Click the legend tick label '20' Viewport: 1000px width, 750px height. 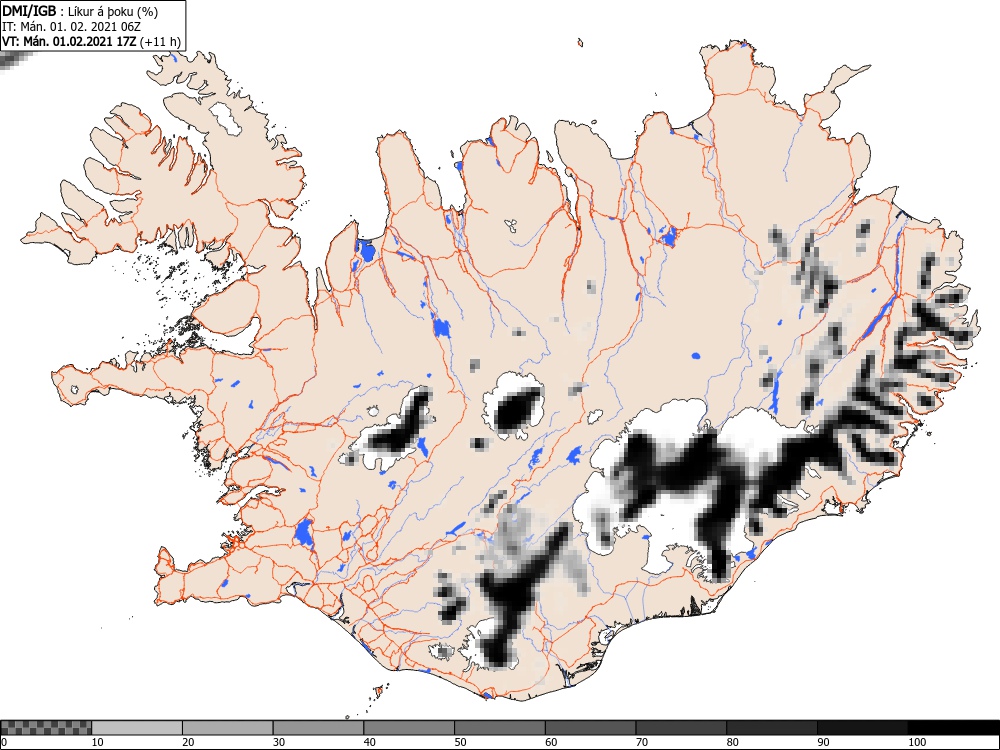coord(188,742)
